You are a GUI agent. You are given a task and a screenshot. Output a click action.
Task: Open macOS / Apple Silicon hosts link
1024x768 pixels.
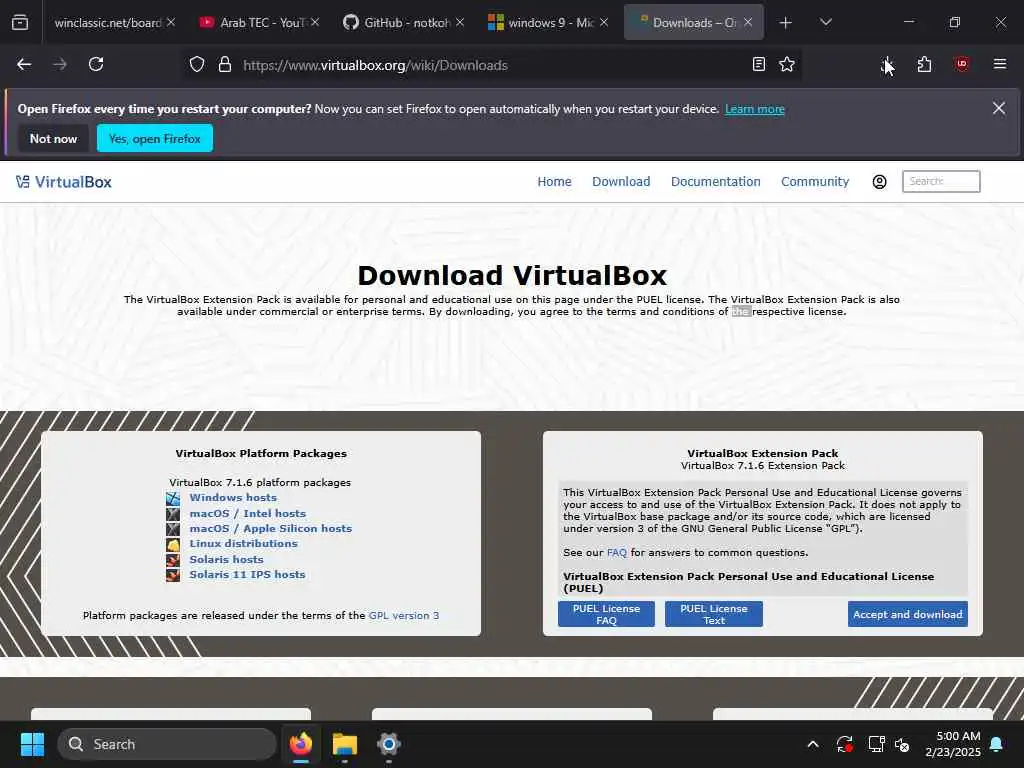click(x=270, y=528)
